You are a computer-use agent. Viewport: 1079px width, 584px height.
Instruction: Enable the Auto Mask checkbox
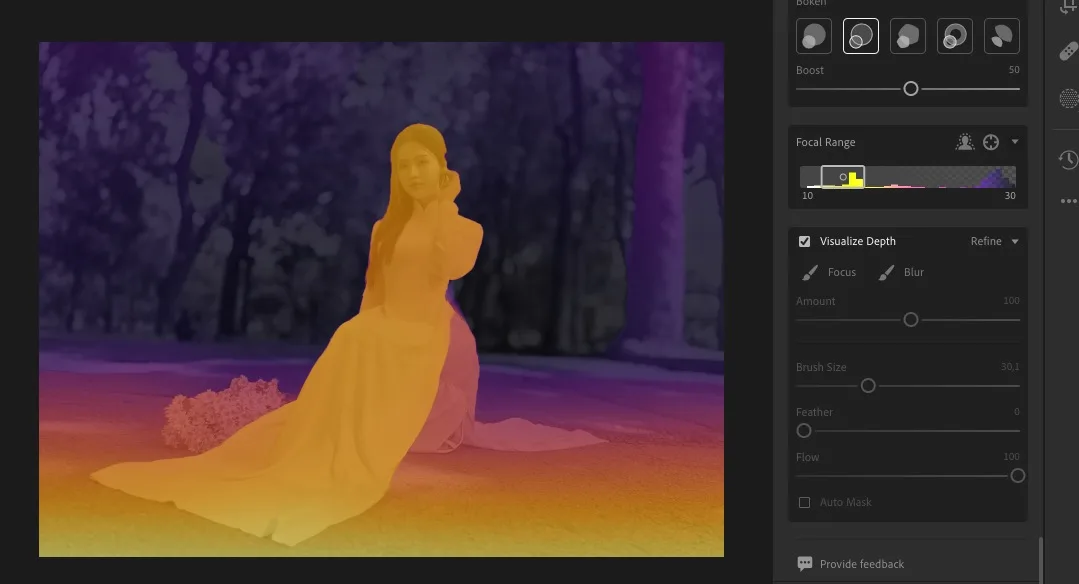[x=804, y=503]
